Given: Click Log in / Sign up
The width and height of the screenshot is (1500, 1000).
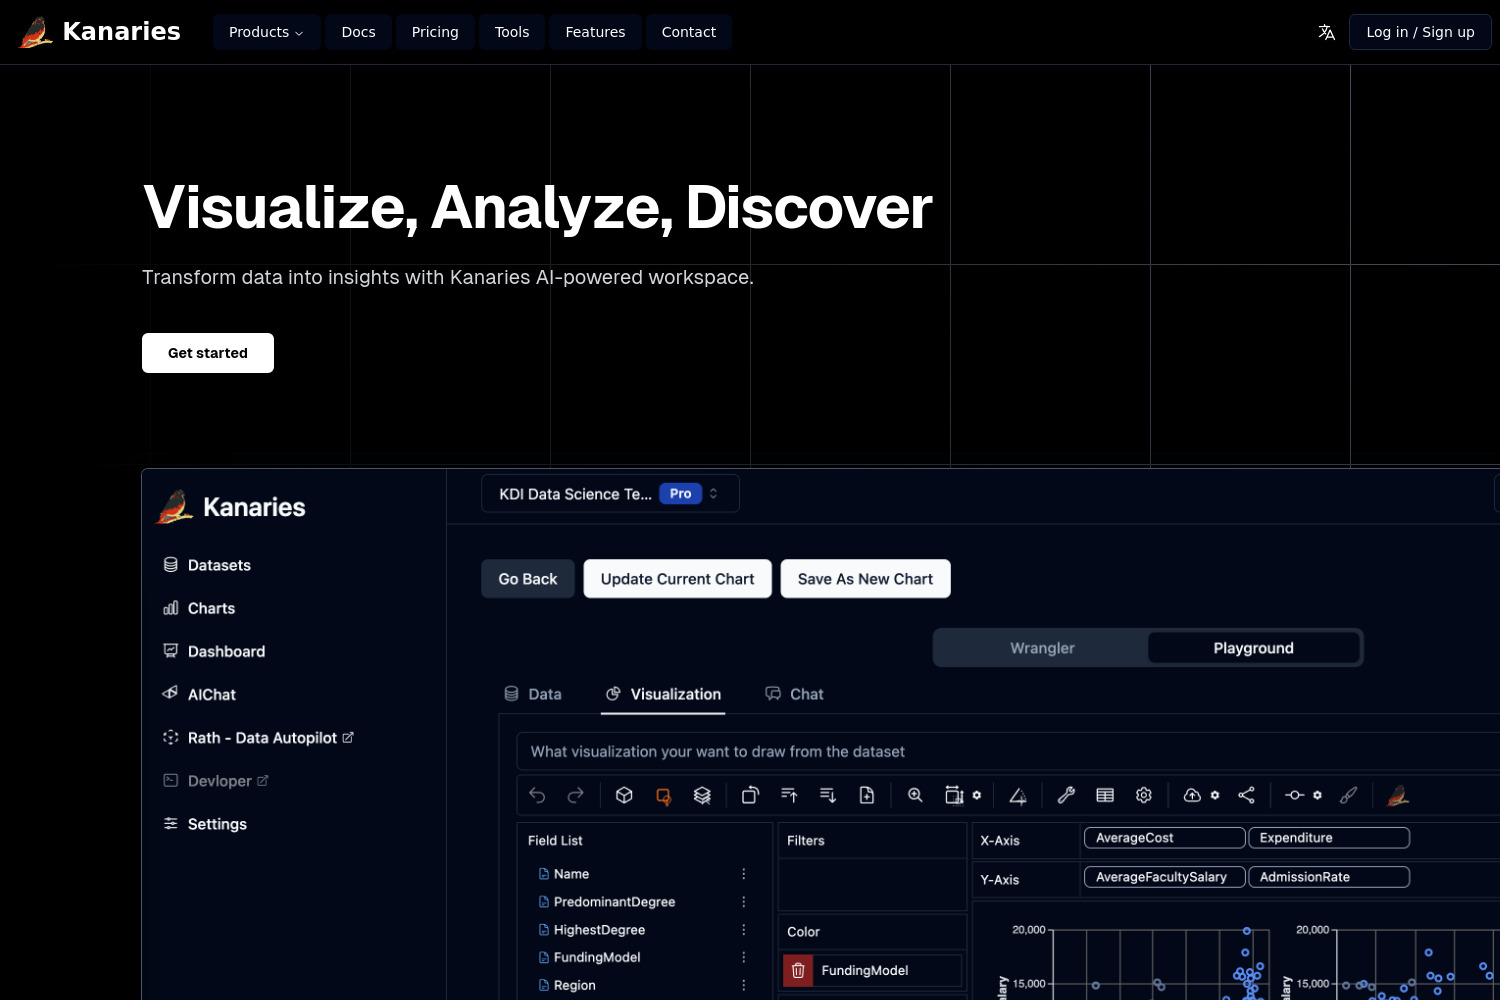Looking at the screenshot, I should click(x=1420, y=32).
